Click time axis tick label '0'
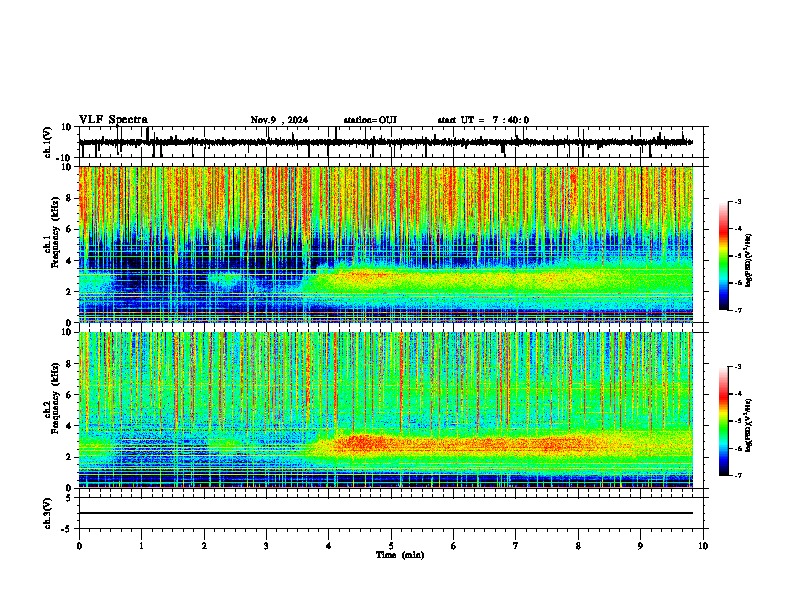This screenshot has height=612, width=792. (x=79, y=546)
